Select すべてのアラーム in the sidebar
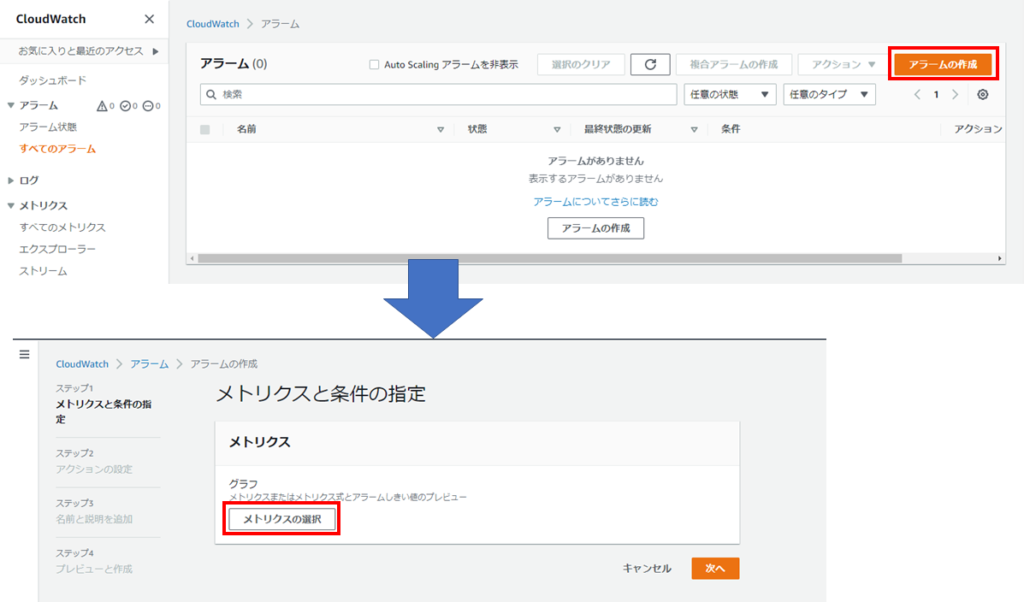The image size is (1024, 602). click(x=57, y=149)
